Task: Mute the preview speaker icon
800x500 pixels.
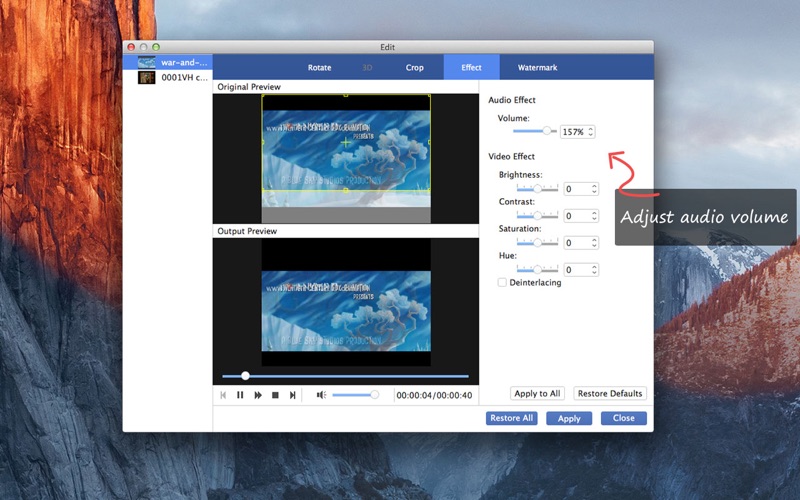Action: coord(321,395)
